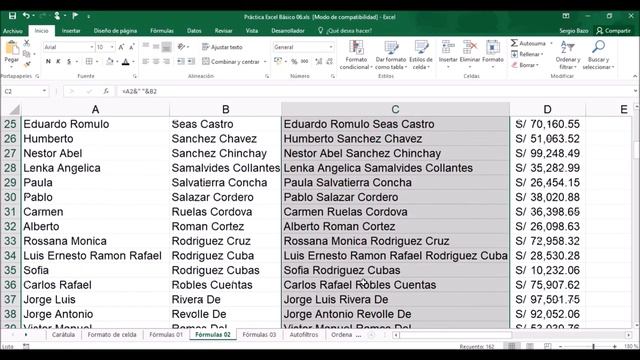Click the text orientation icon
This screenshot has width=640, height=360.
click(181, 47)
